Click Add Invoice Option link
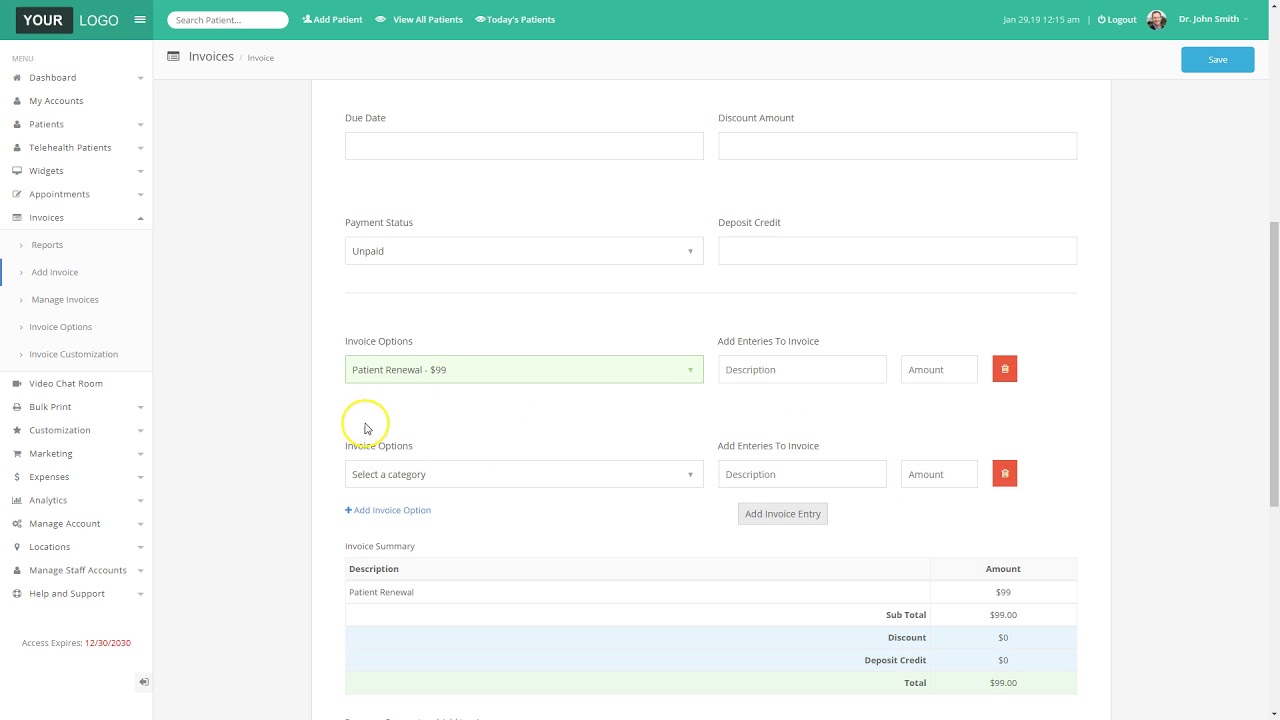 pyautogui.click(x=388, y=510)
